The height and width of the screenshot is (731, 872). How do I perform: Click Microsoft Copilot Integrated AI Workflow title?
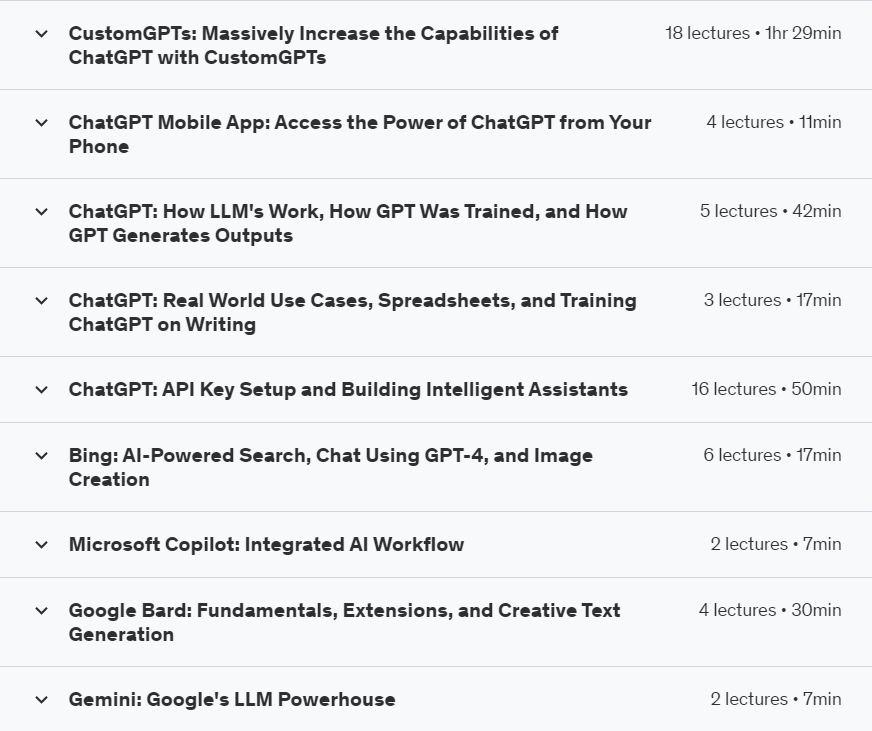pos(266,545)
